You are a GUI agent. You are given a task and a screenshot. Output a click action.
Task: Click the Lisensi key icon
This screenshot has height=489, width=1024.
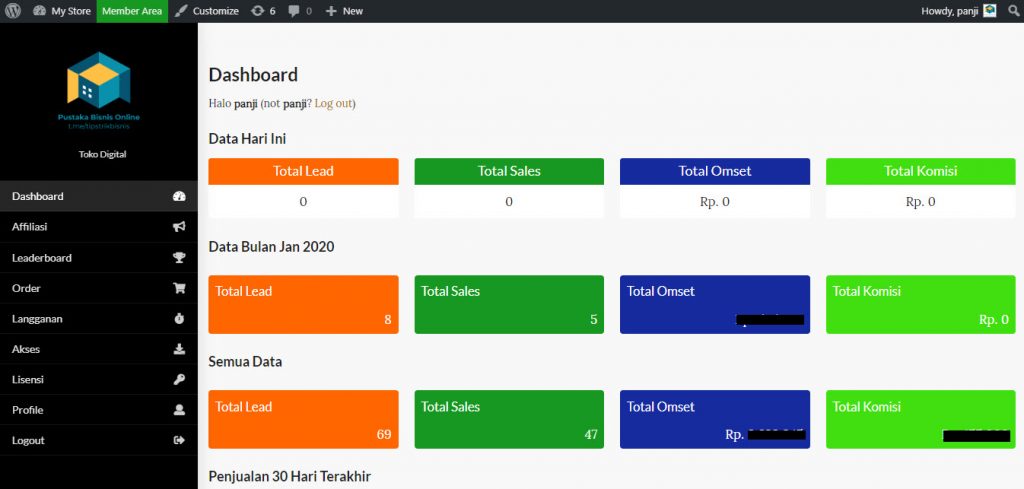pos(179,379)
